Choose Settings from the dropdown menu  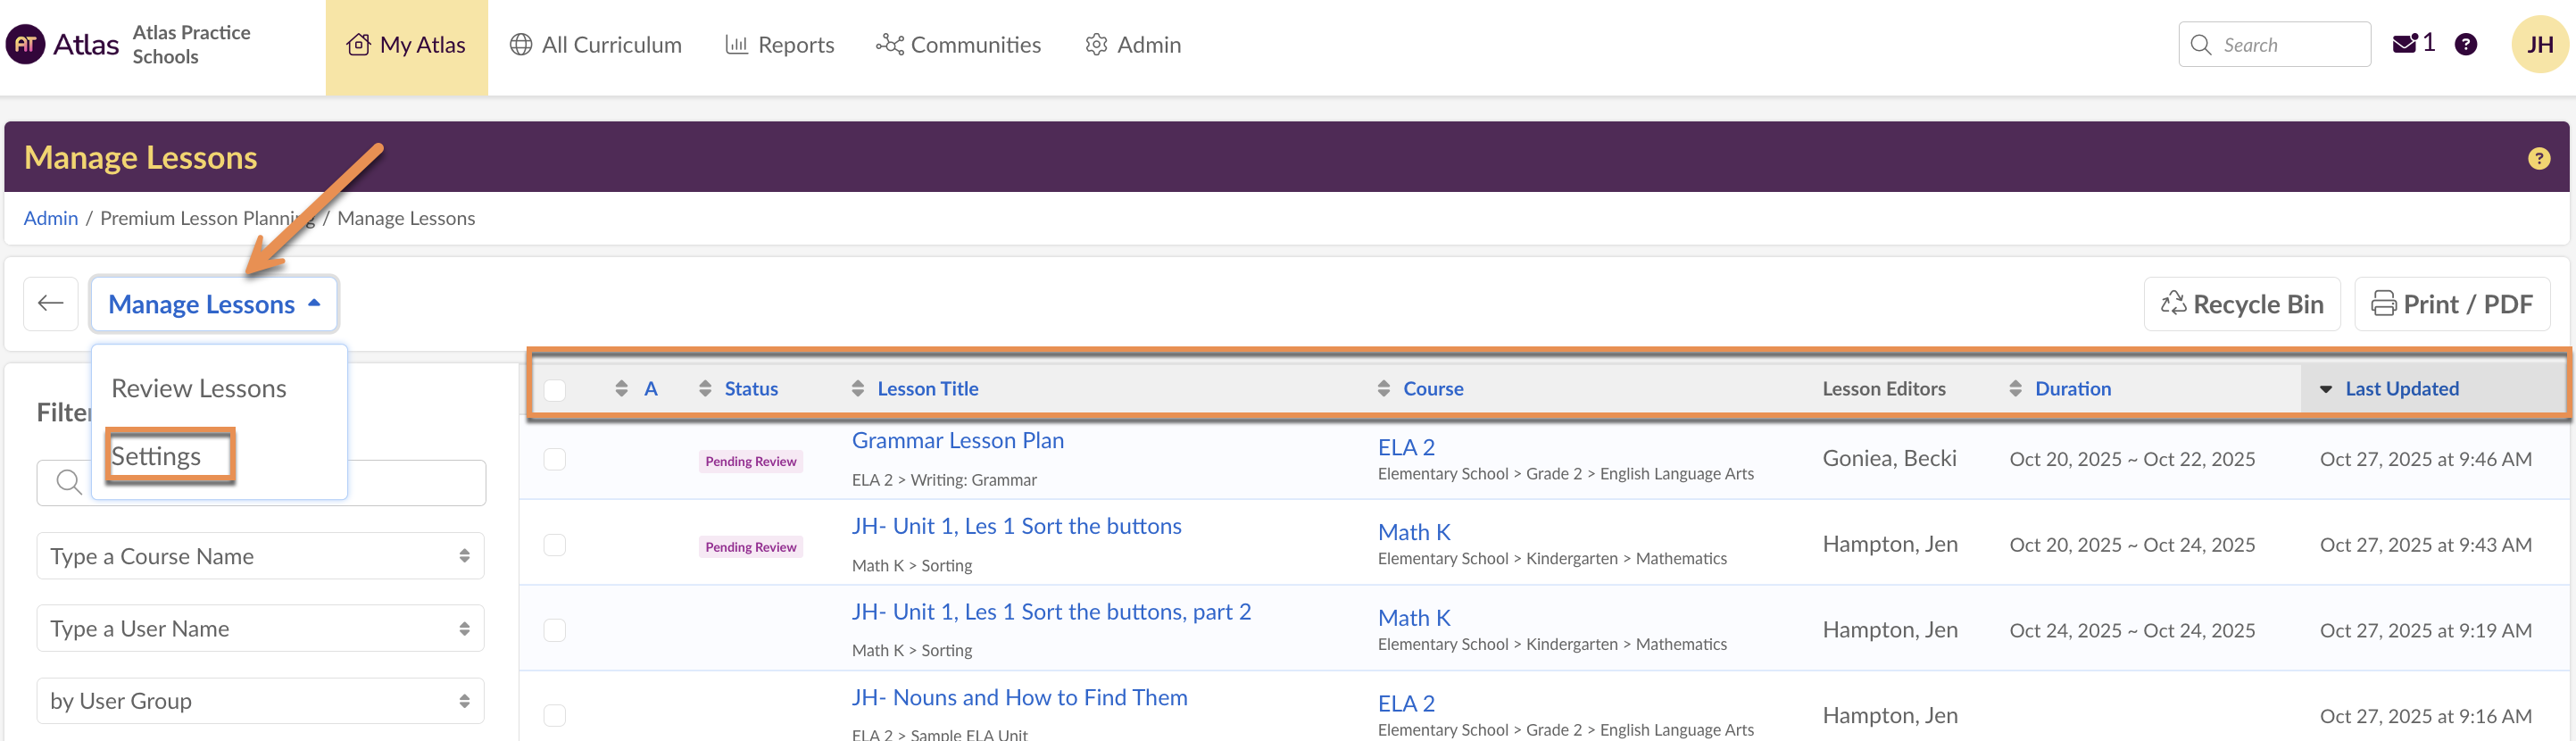coord(157,457)
